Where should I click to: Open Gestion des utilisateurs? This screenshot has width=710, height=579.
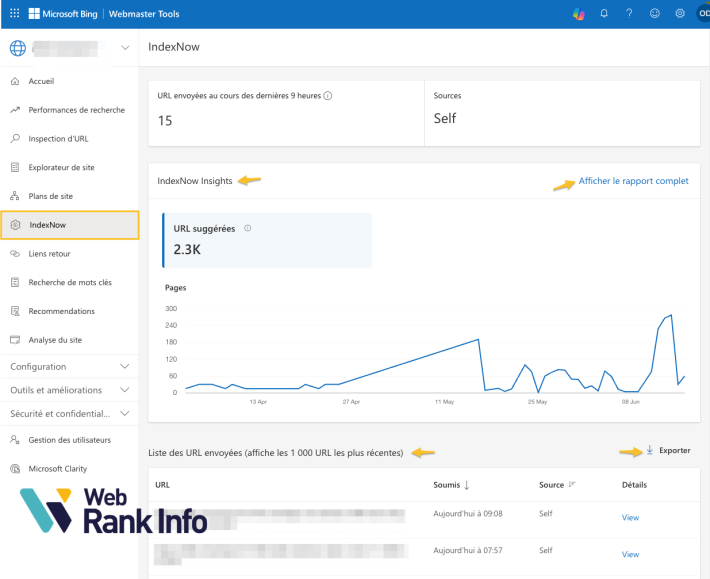[70, 440]
